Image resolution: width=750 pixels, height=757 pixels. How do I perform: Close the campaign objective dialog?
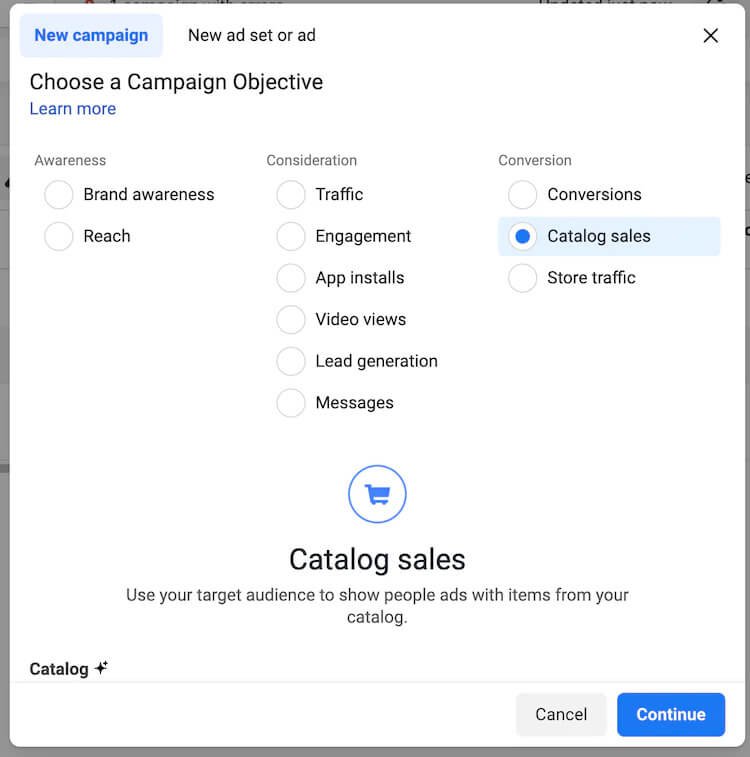[x=710, y=36]
